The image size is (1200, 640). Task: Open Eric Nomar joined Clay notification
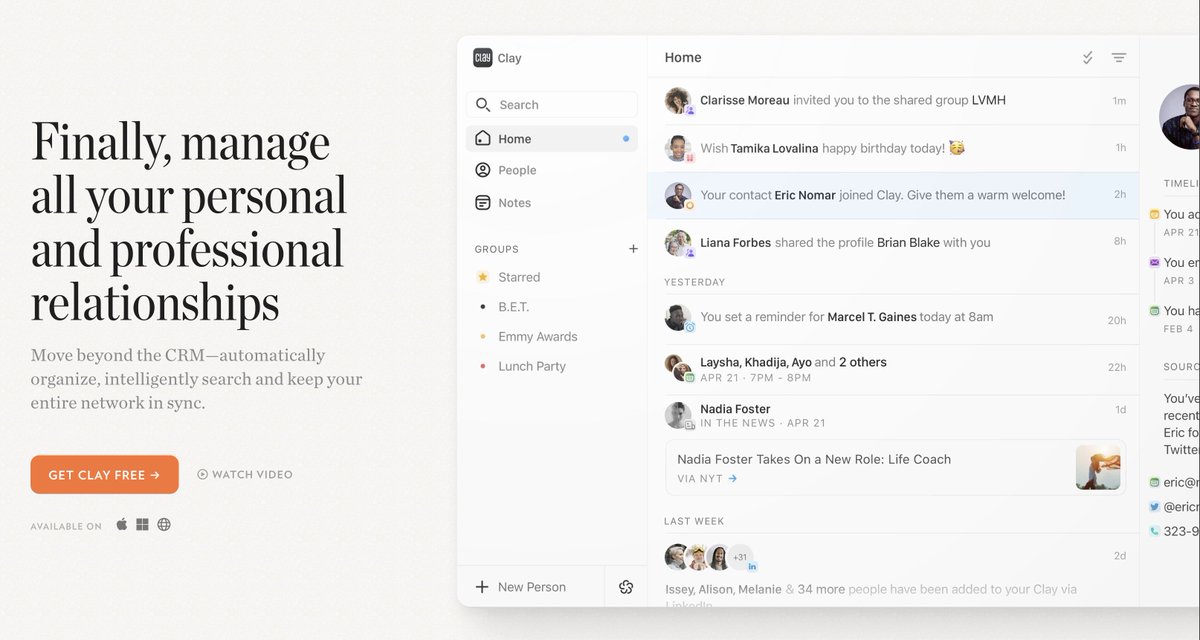click(x=895, y=195)
